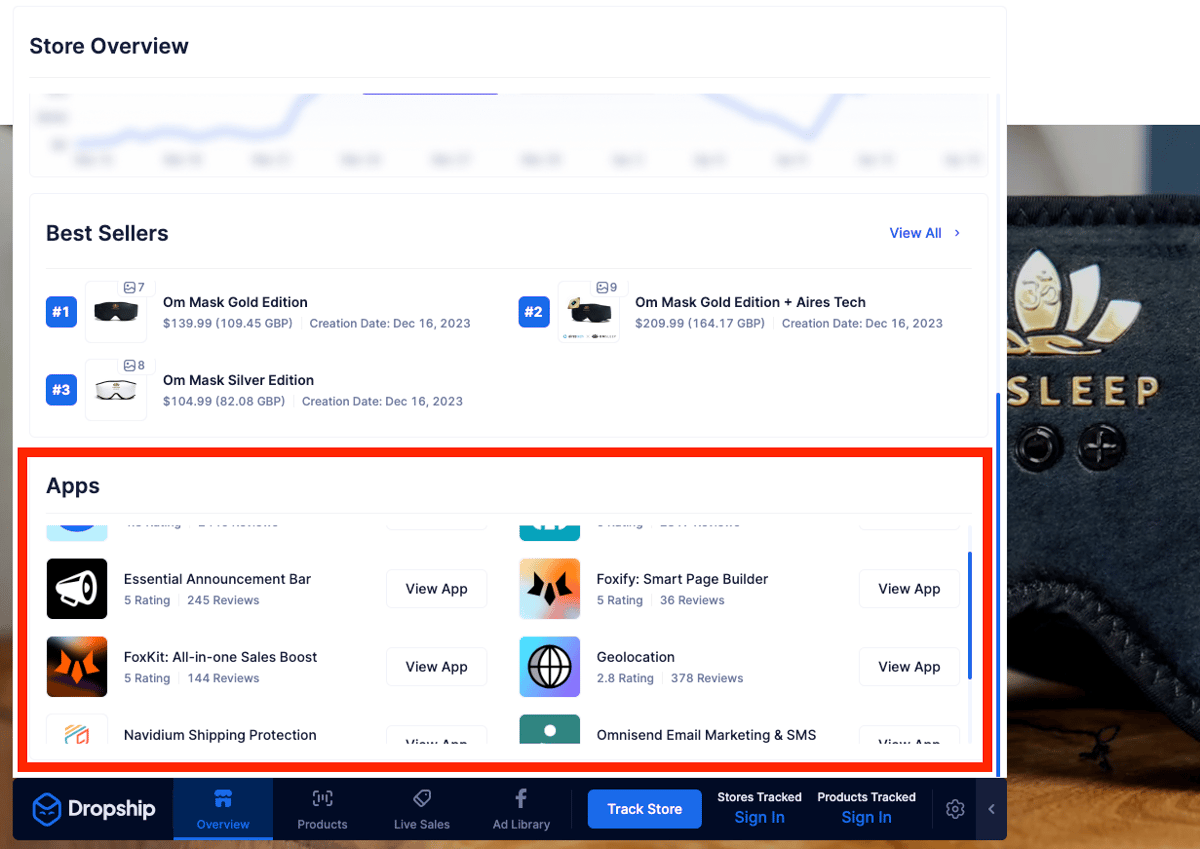Open Om Mask Gold Edition product thumbnail
Image resolution: width=1200 pixels, height=849 pixels.
(116, 312)
